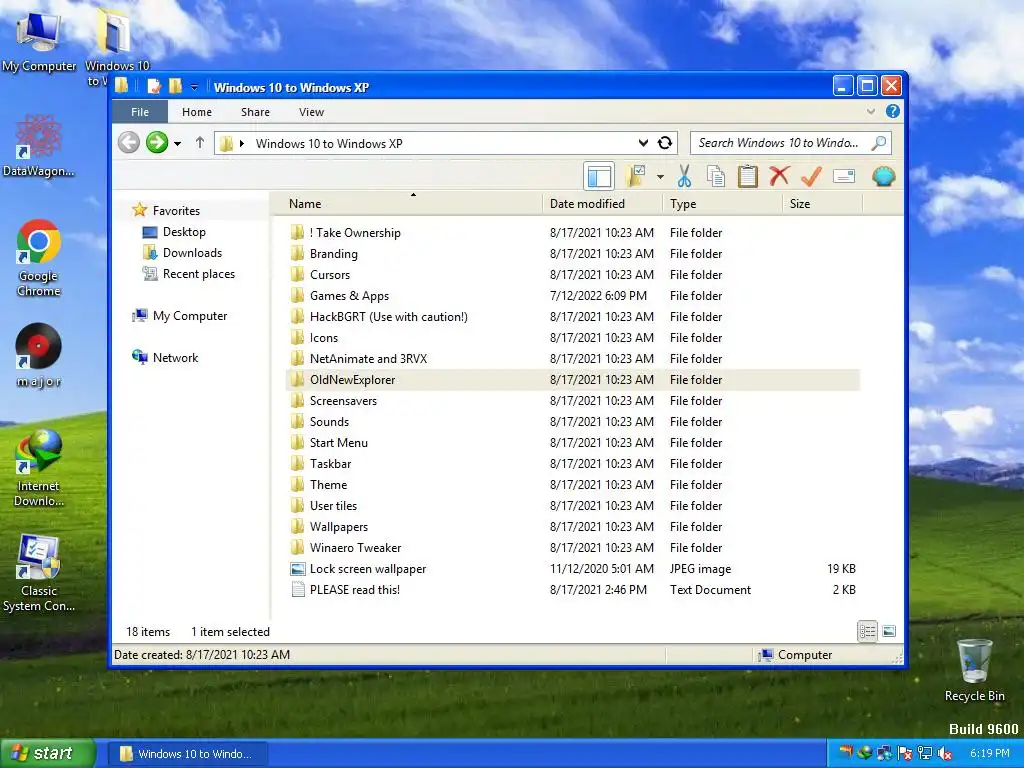Select the Recycle Bin desktop icon
Screen dimensions: 1024x768
click(x=974, y=671)
